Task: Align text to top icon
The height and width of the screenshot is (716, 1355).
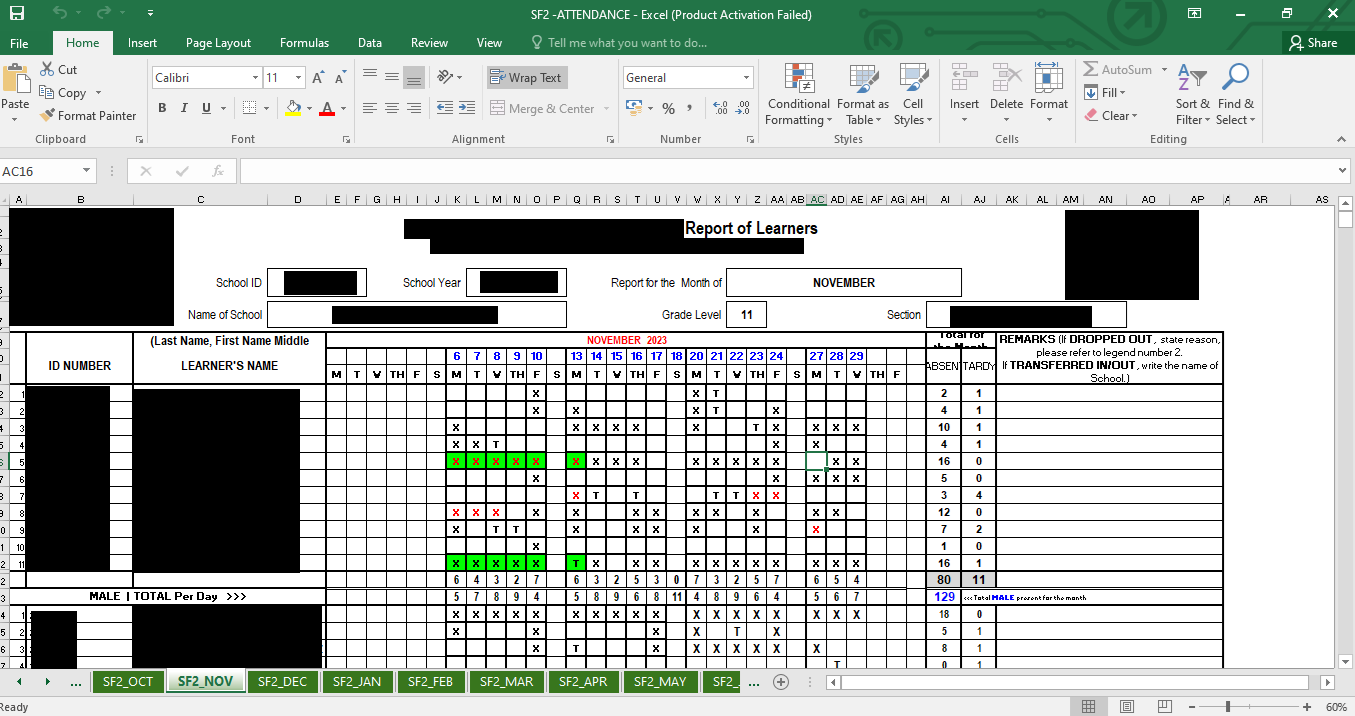Action: pos(370,77)
